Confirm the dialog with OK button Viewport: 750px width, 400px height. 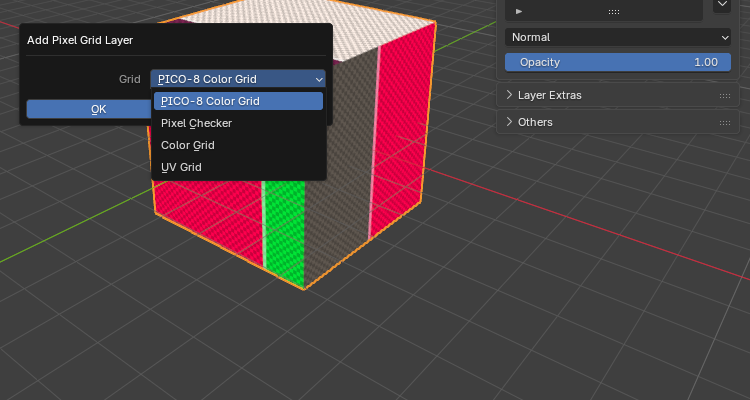pos(89,109)
